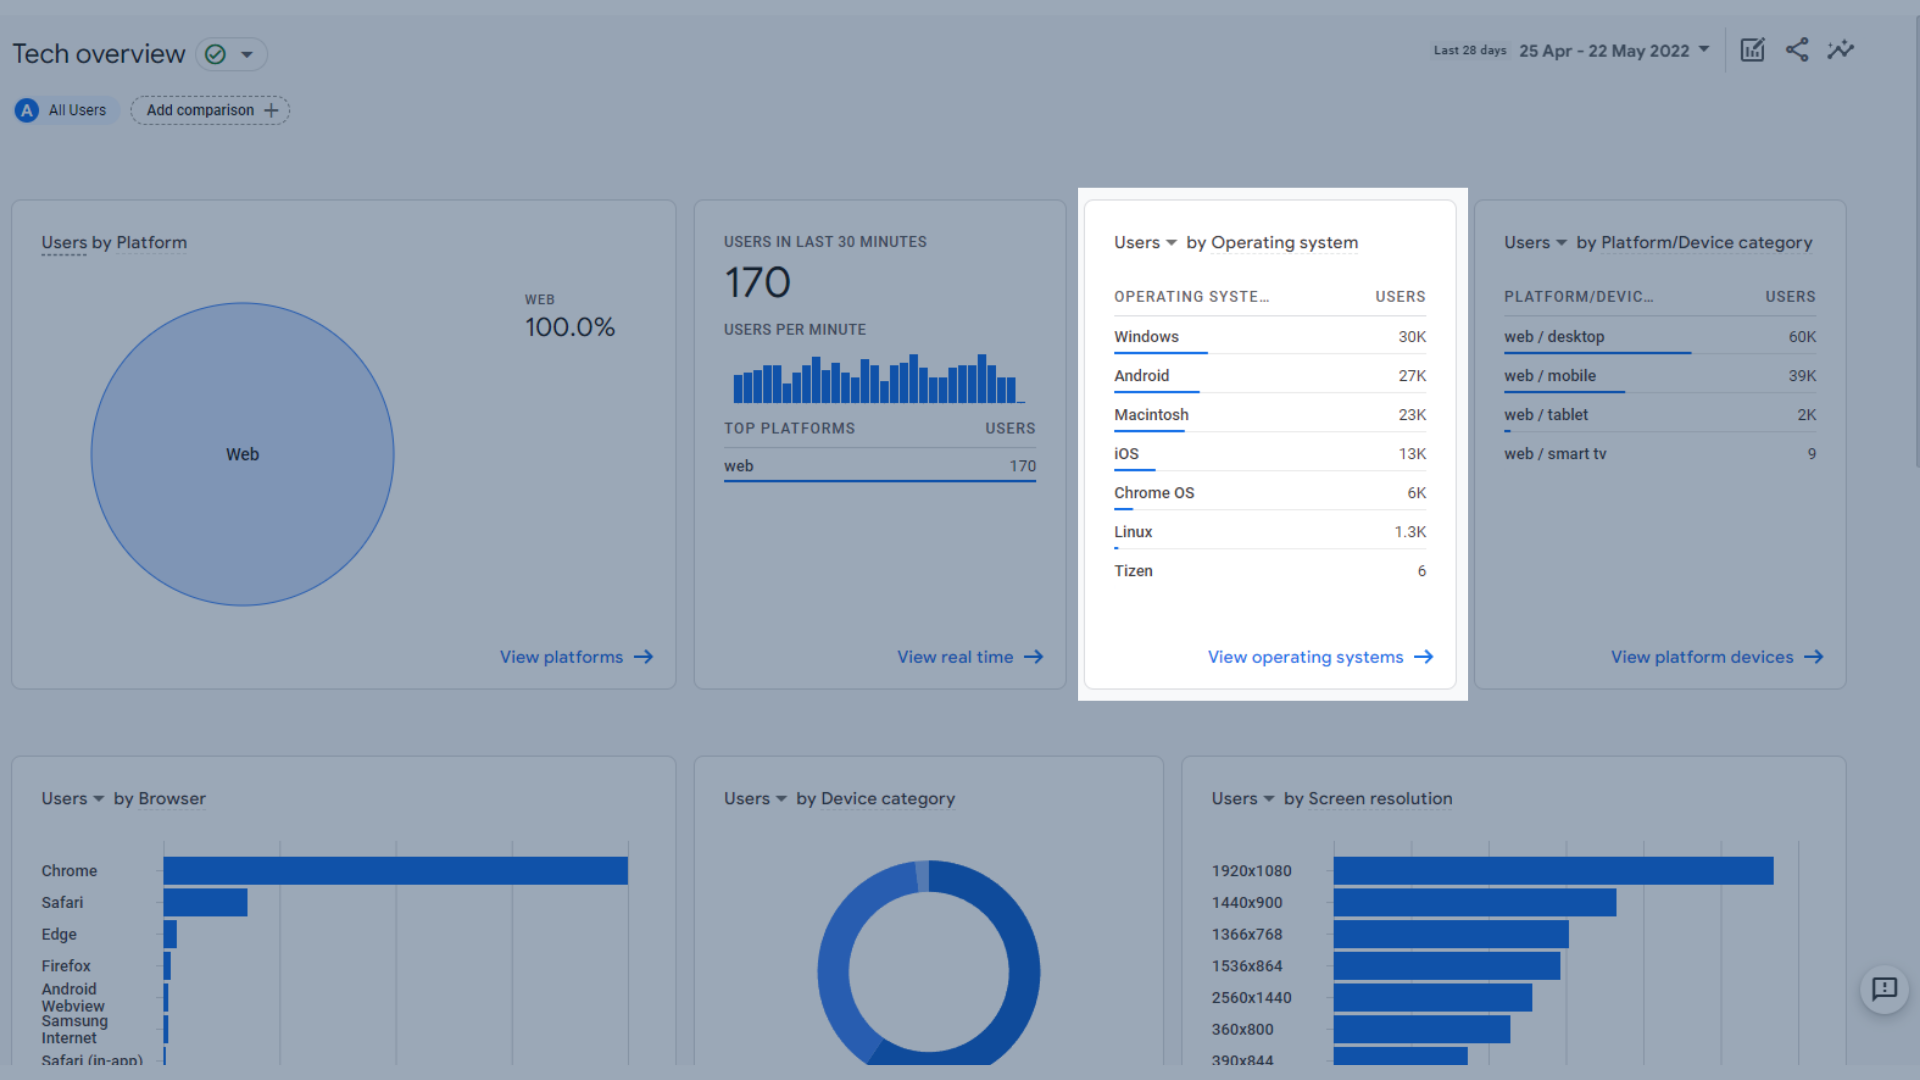
Task: Click the plus icon in Add comparison
Action: point(271,110)
